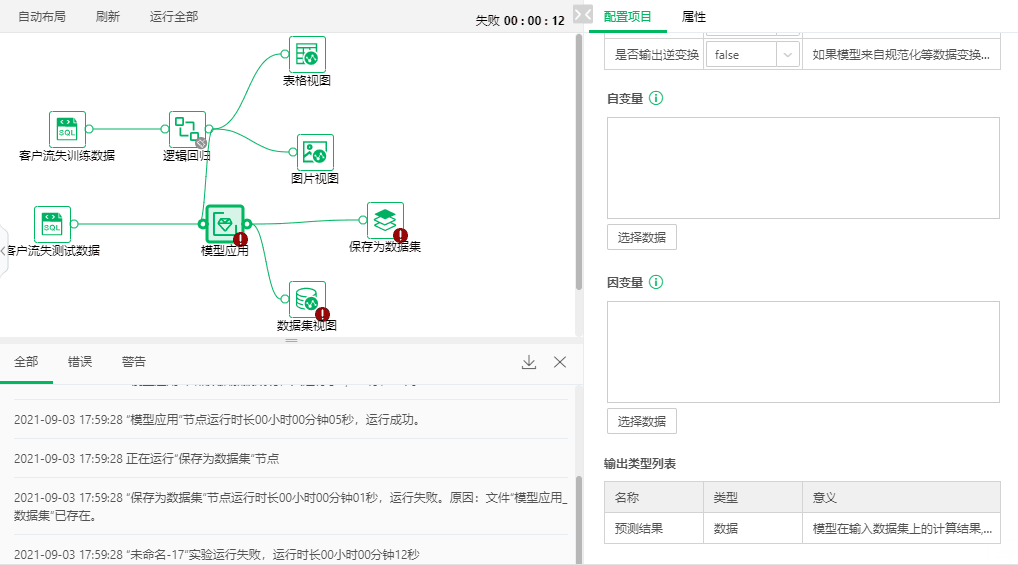Download the run log

[x=529, y=362]
